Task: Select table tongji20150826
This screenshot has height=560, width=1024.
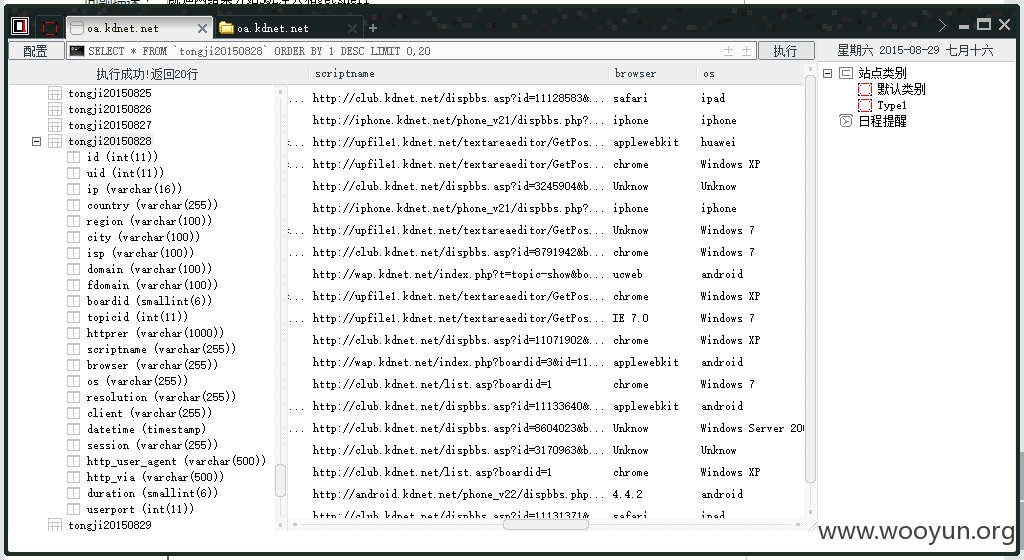Action: coord(110,109)
